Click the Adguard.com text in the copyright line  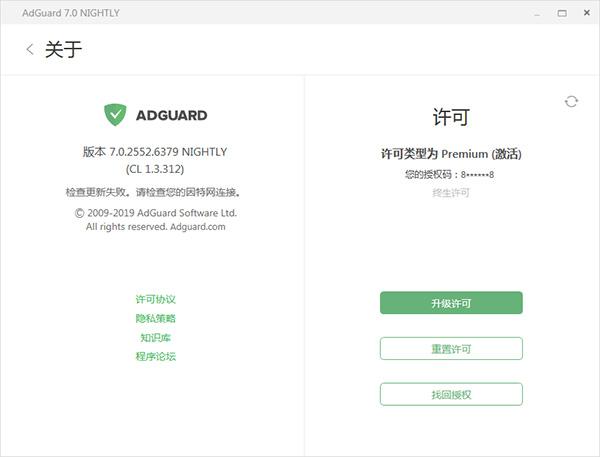coord(198,227)
